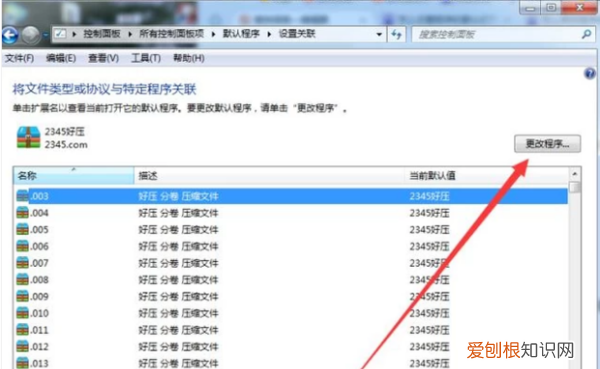Screen dimensions: 600x369
Task: Select the .012 extension name
Action: (39, 346)
